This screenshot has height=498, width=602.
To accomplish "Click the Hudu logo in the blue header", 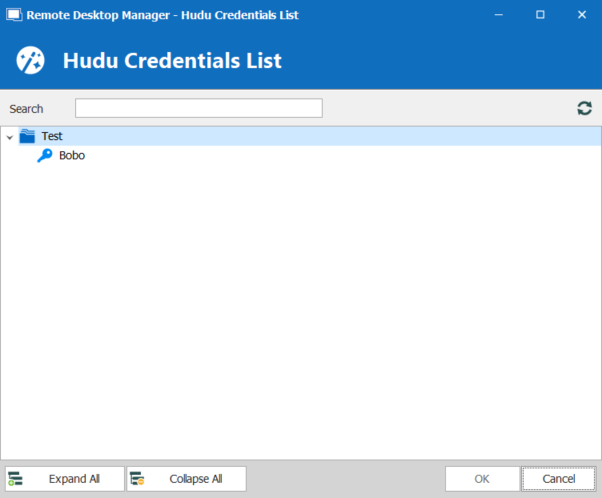I will 31,60.
